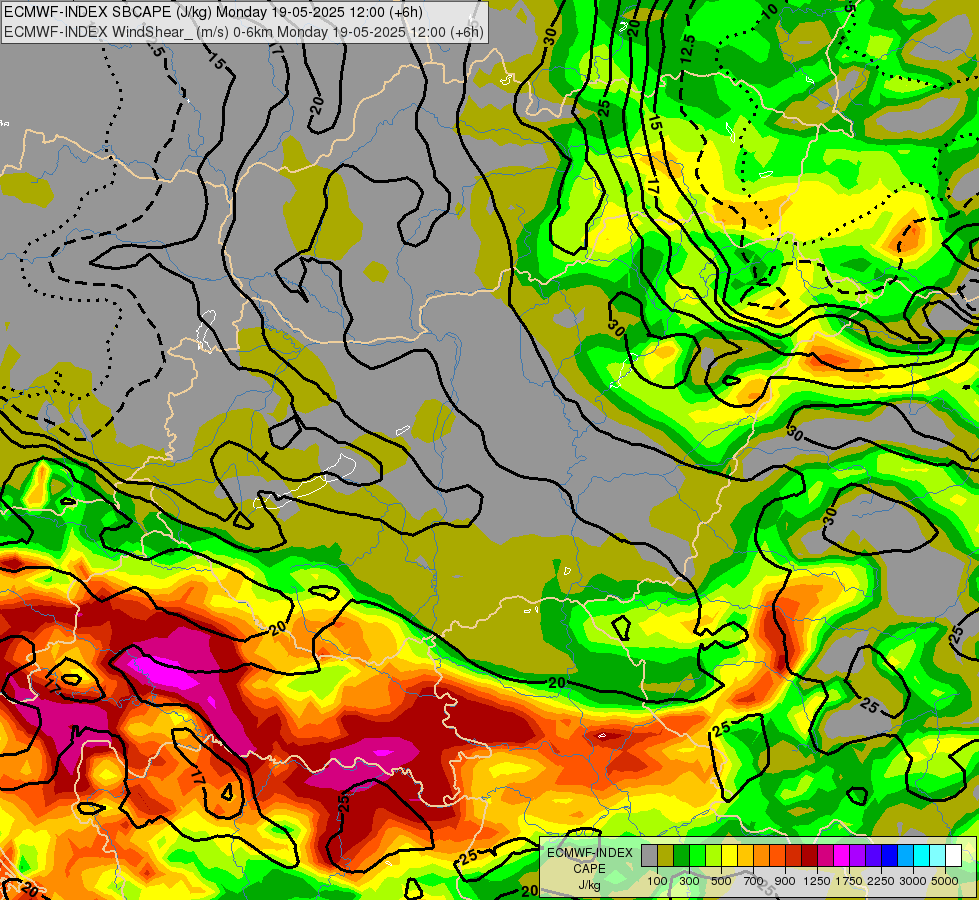Click the bright green legend swatch
979x900 pixels.
pos(697,856)
